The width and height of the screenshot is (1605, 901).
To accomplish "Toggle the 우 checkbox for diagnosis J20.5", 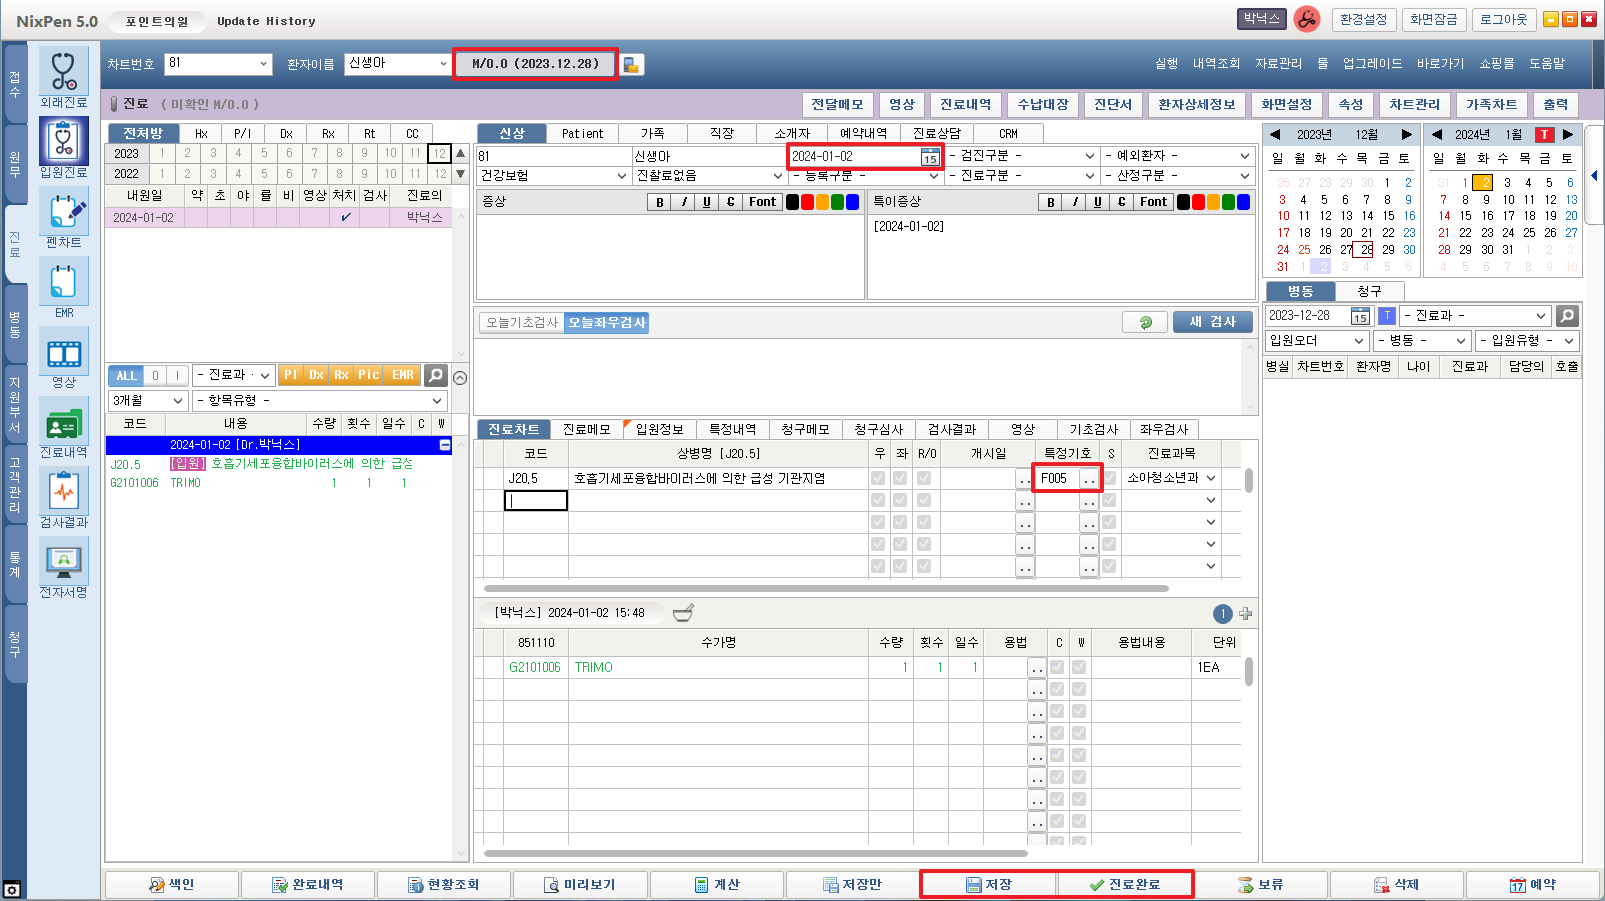I will coord(878,478).
